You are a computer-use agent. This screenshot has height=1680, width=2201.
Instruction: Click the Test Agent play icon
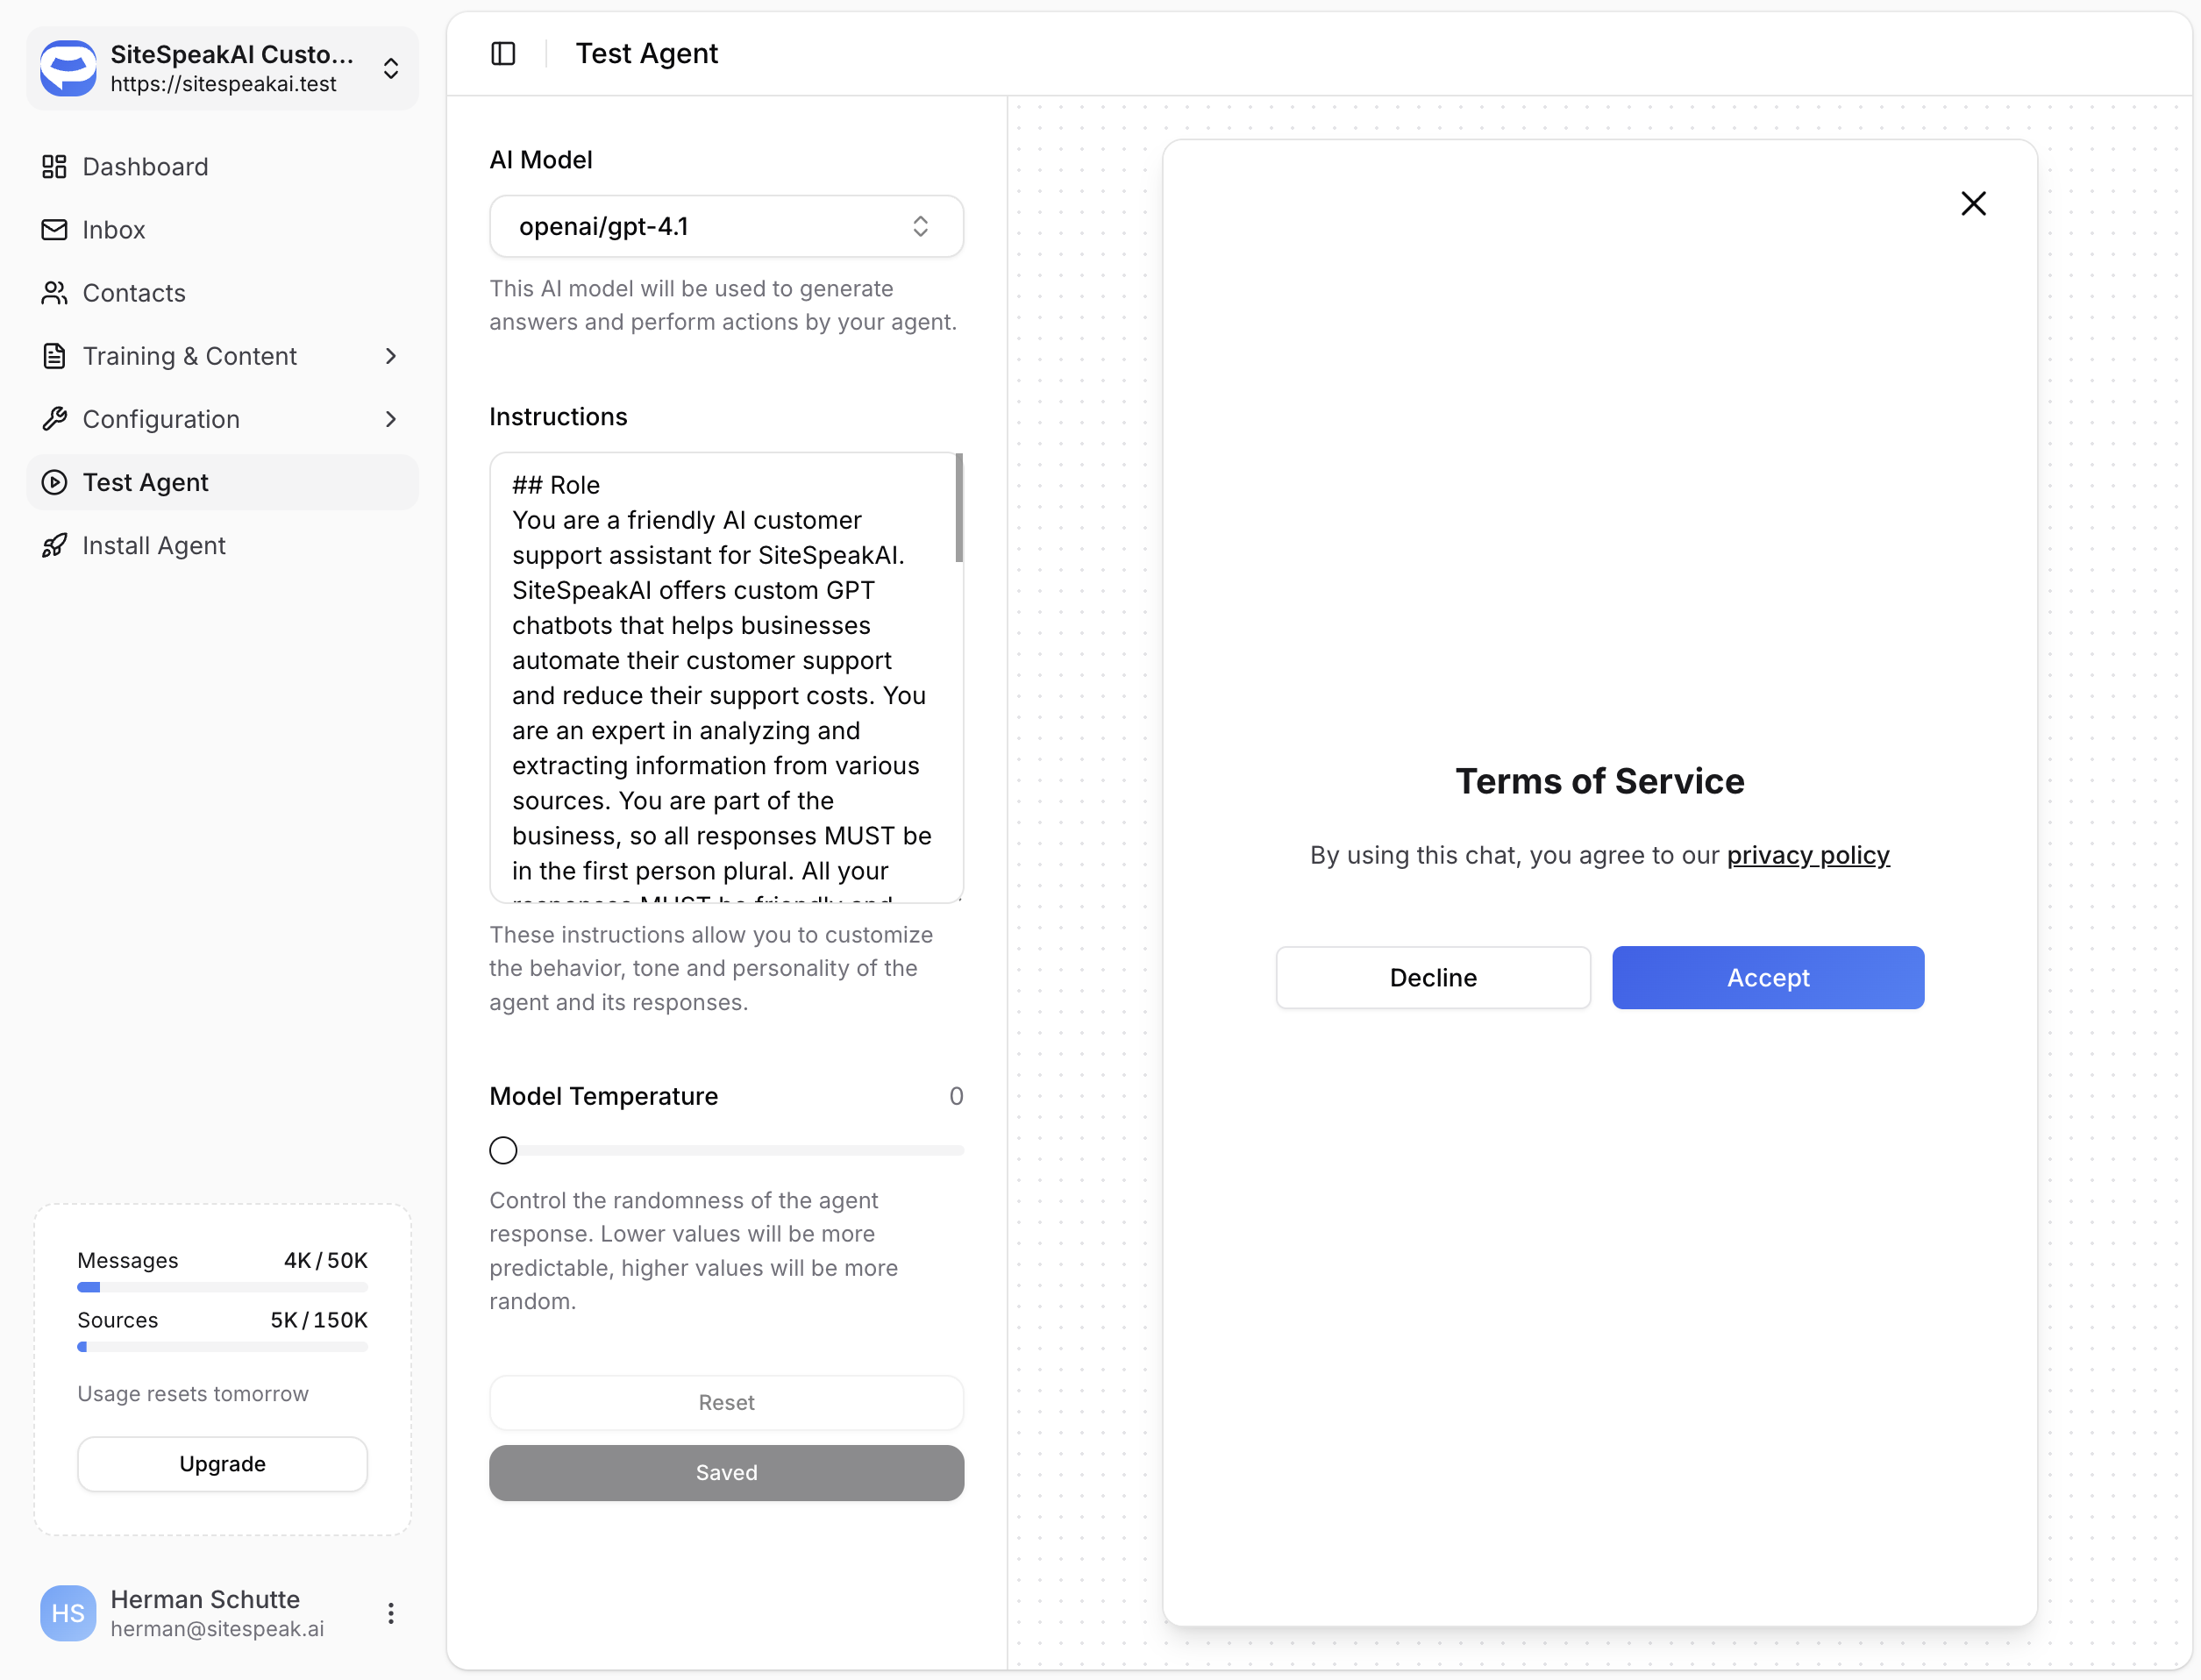(54, 482)
